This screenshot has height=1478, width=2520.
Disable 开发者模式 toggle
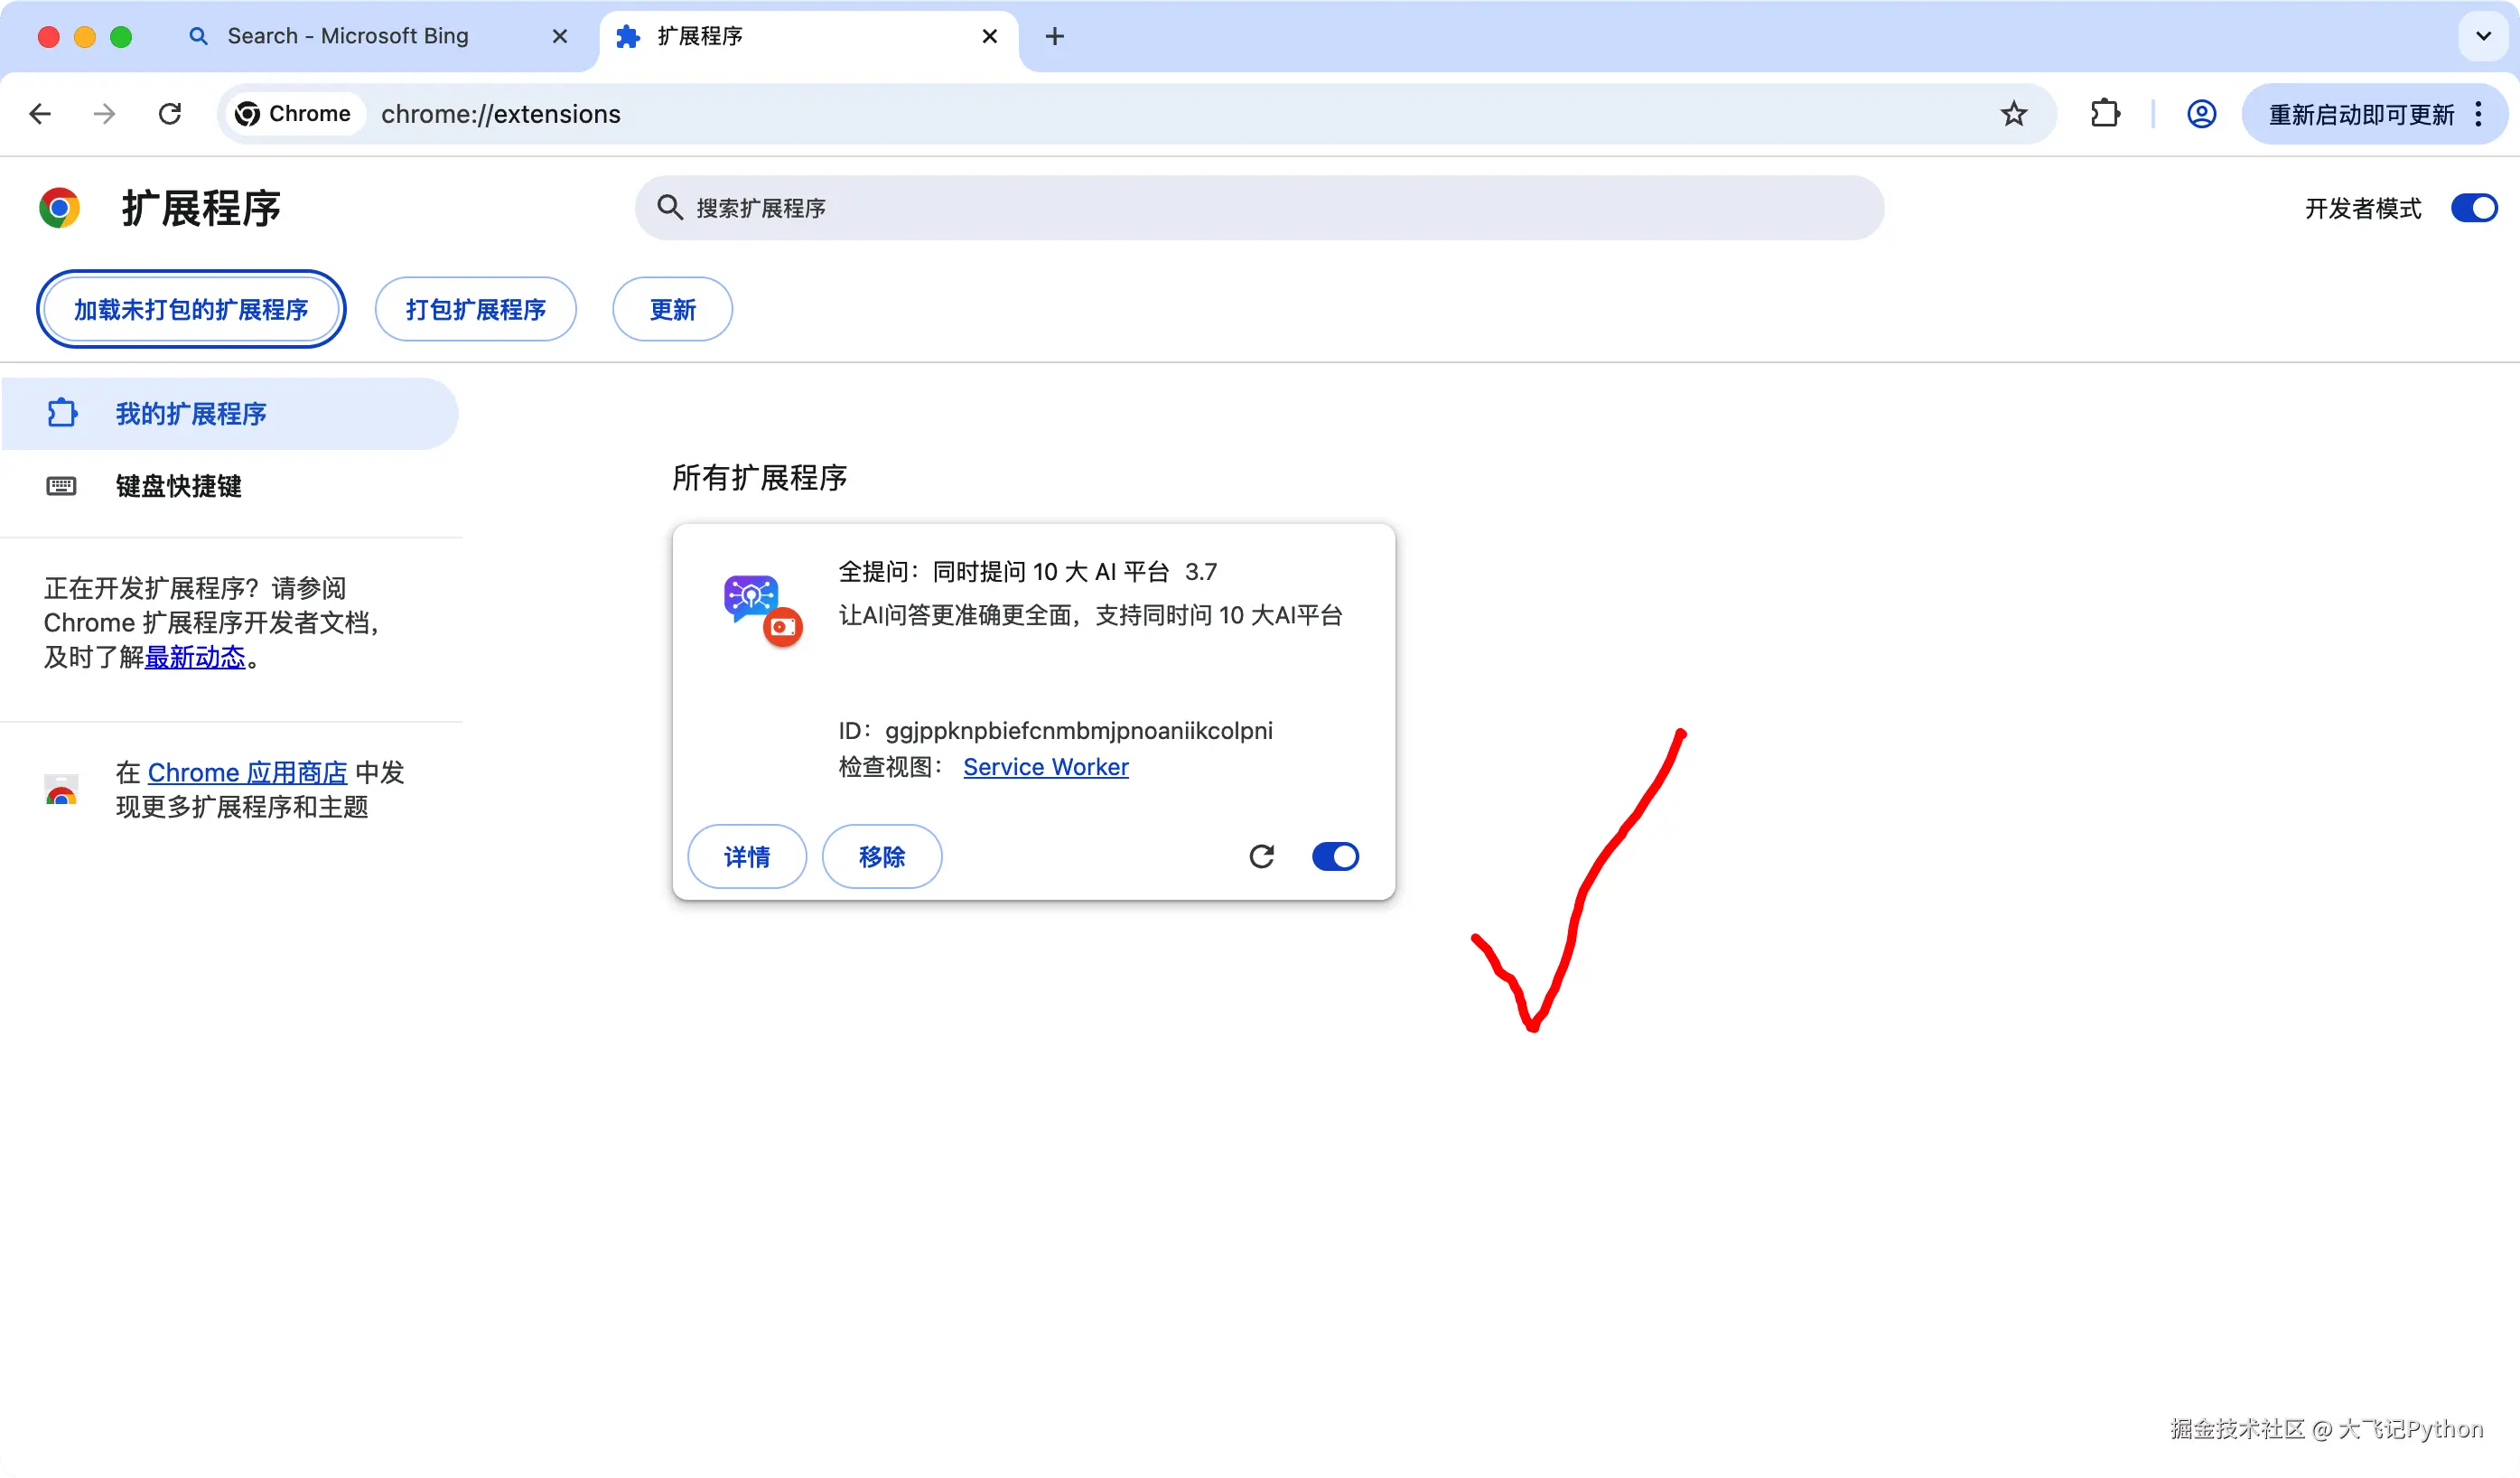(2473, 208)
